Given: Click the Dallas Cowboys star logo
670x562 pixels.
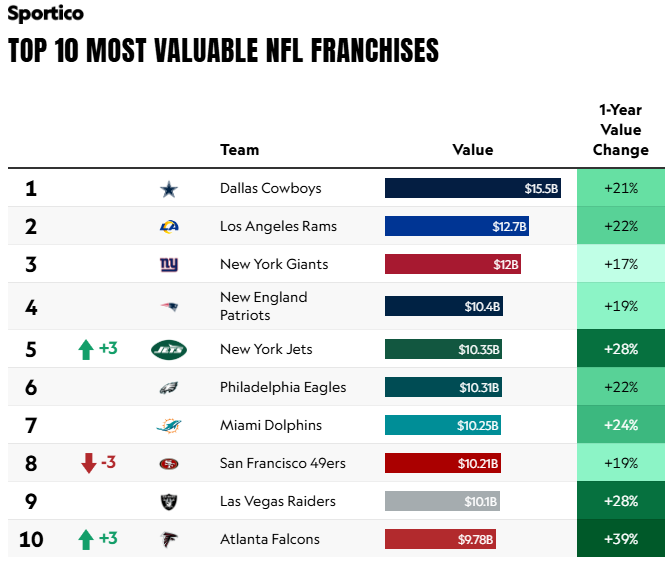Looking at the screenshot, I should tap(169, 189).
